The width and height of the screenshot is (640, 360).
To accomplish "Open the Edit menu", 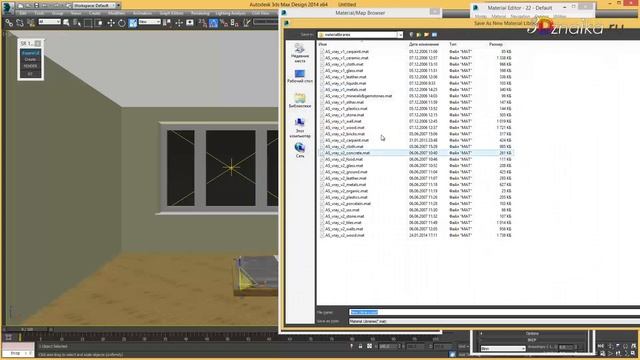I will [23, 13].
